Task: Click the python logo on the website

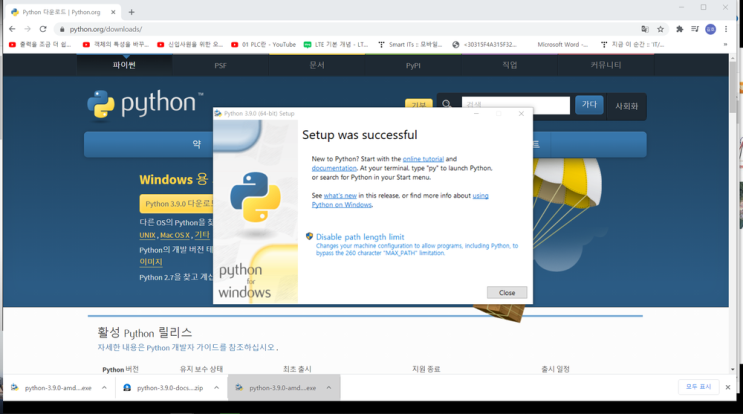Action: click(145, 104)
